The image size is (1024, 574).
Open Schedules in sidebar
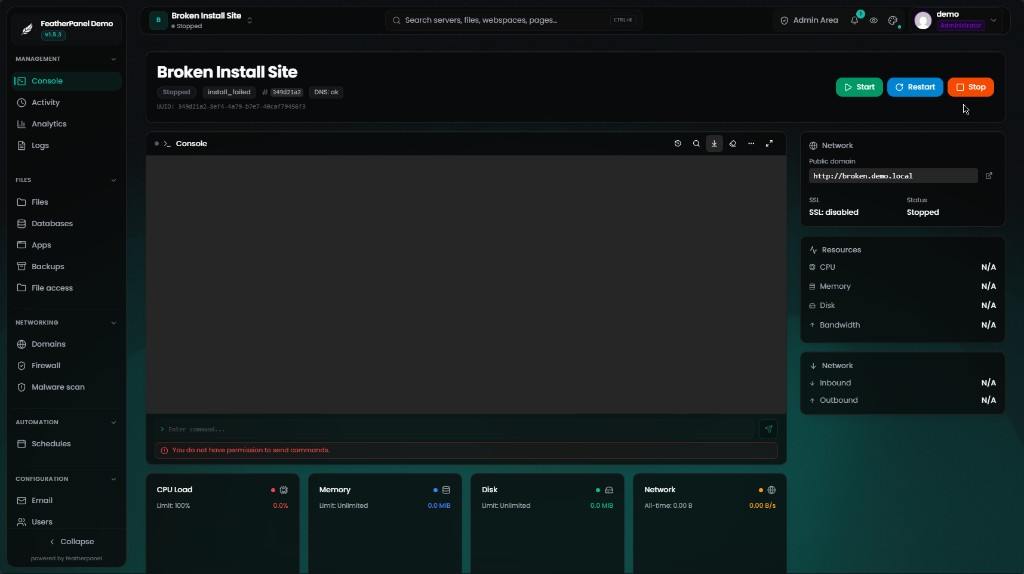click(67, 443)
